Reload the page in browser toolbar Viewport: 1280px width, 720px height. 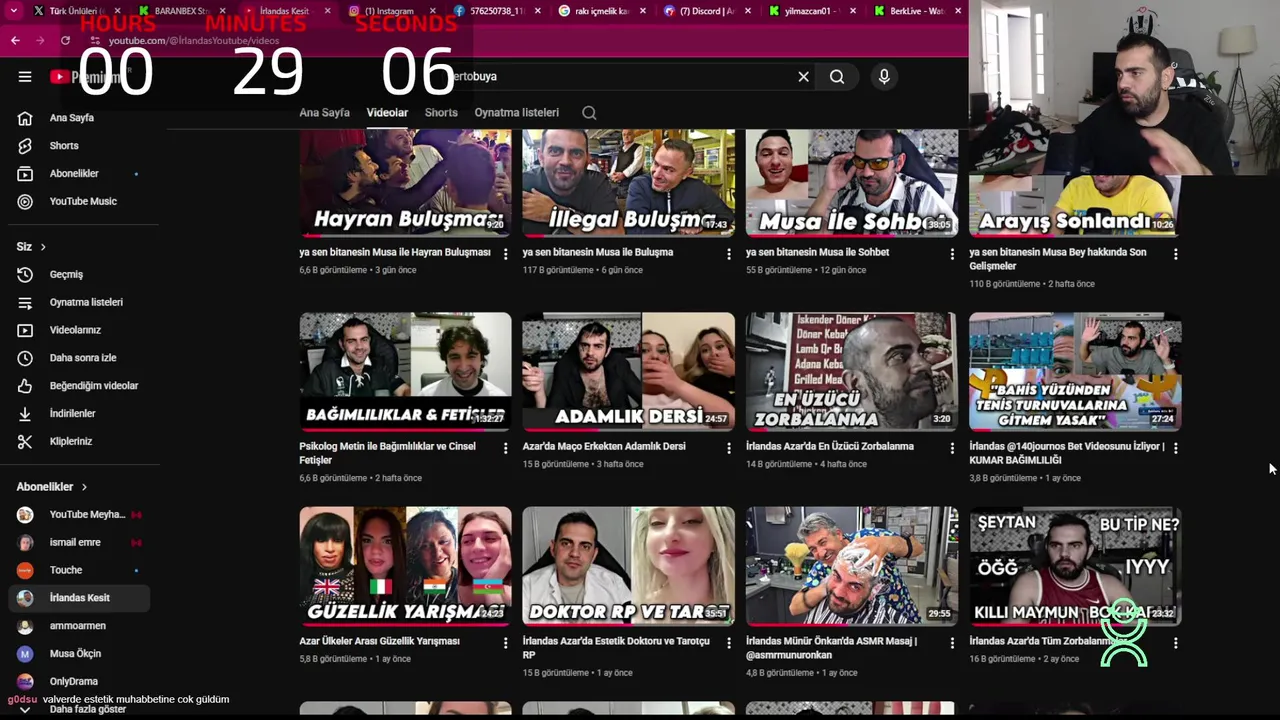(x=65, y=40)
